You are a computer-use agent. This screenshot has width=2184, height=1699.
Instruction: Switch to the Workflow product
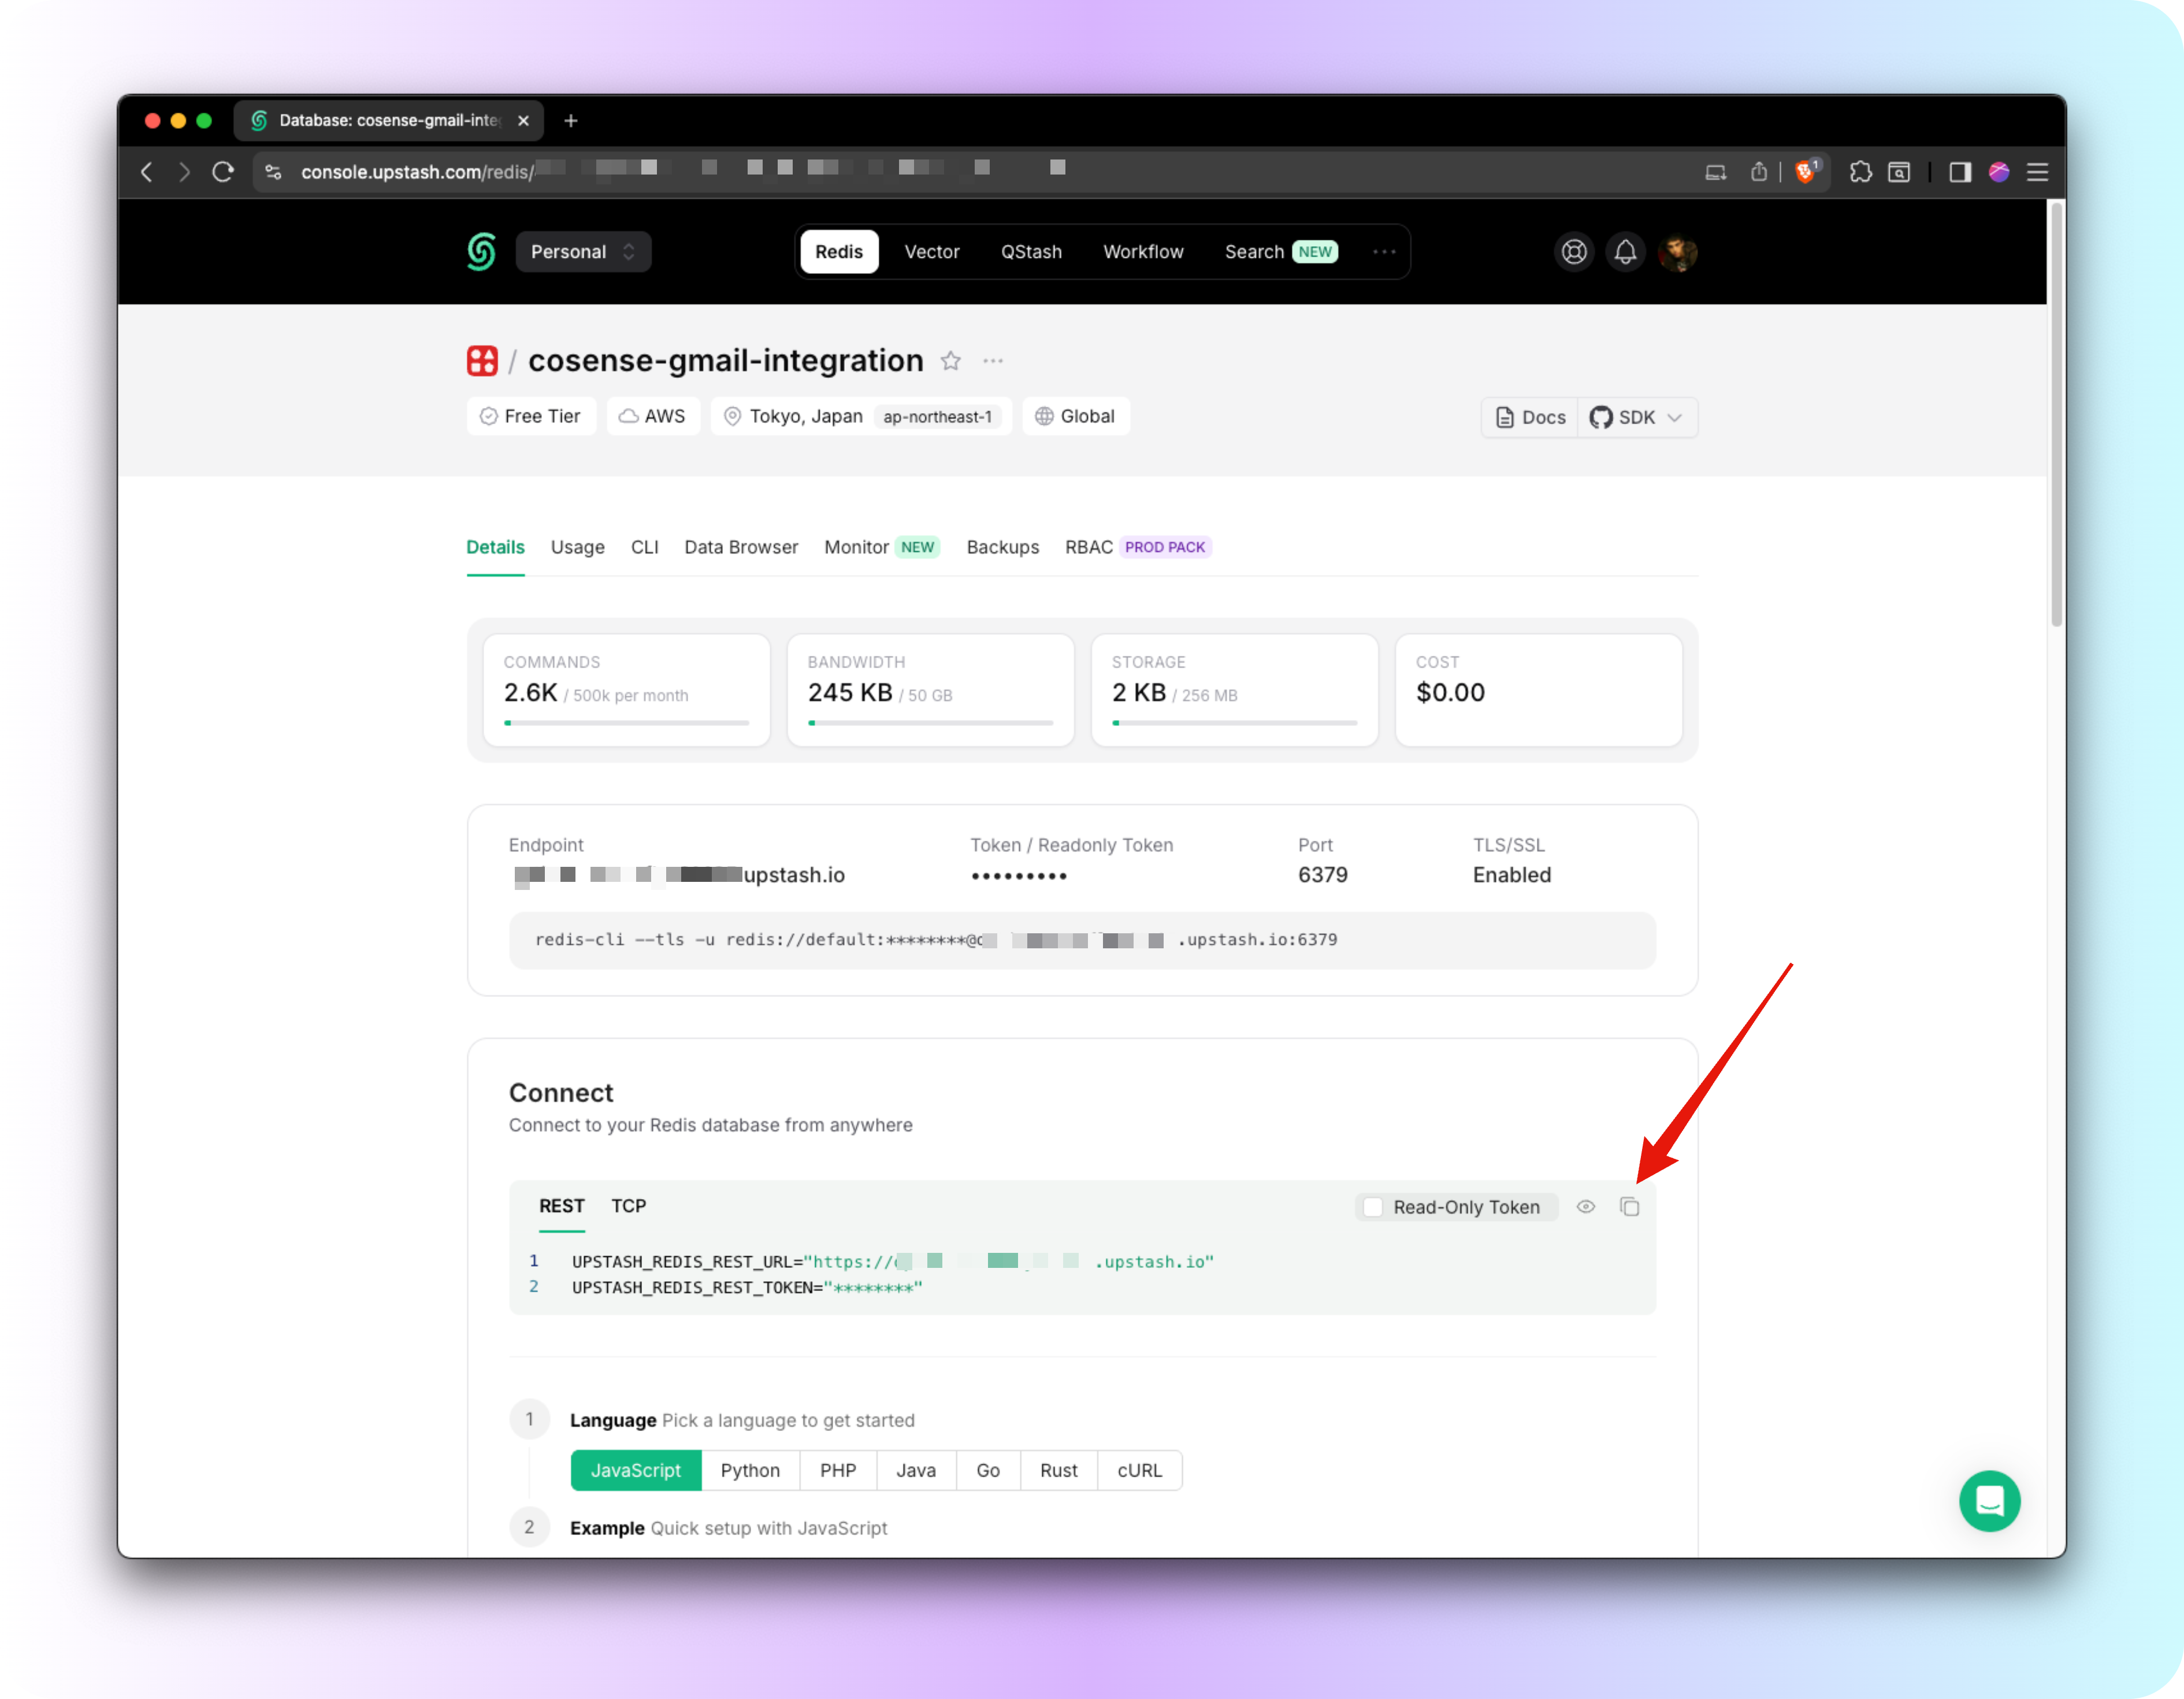[1143, 252]
